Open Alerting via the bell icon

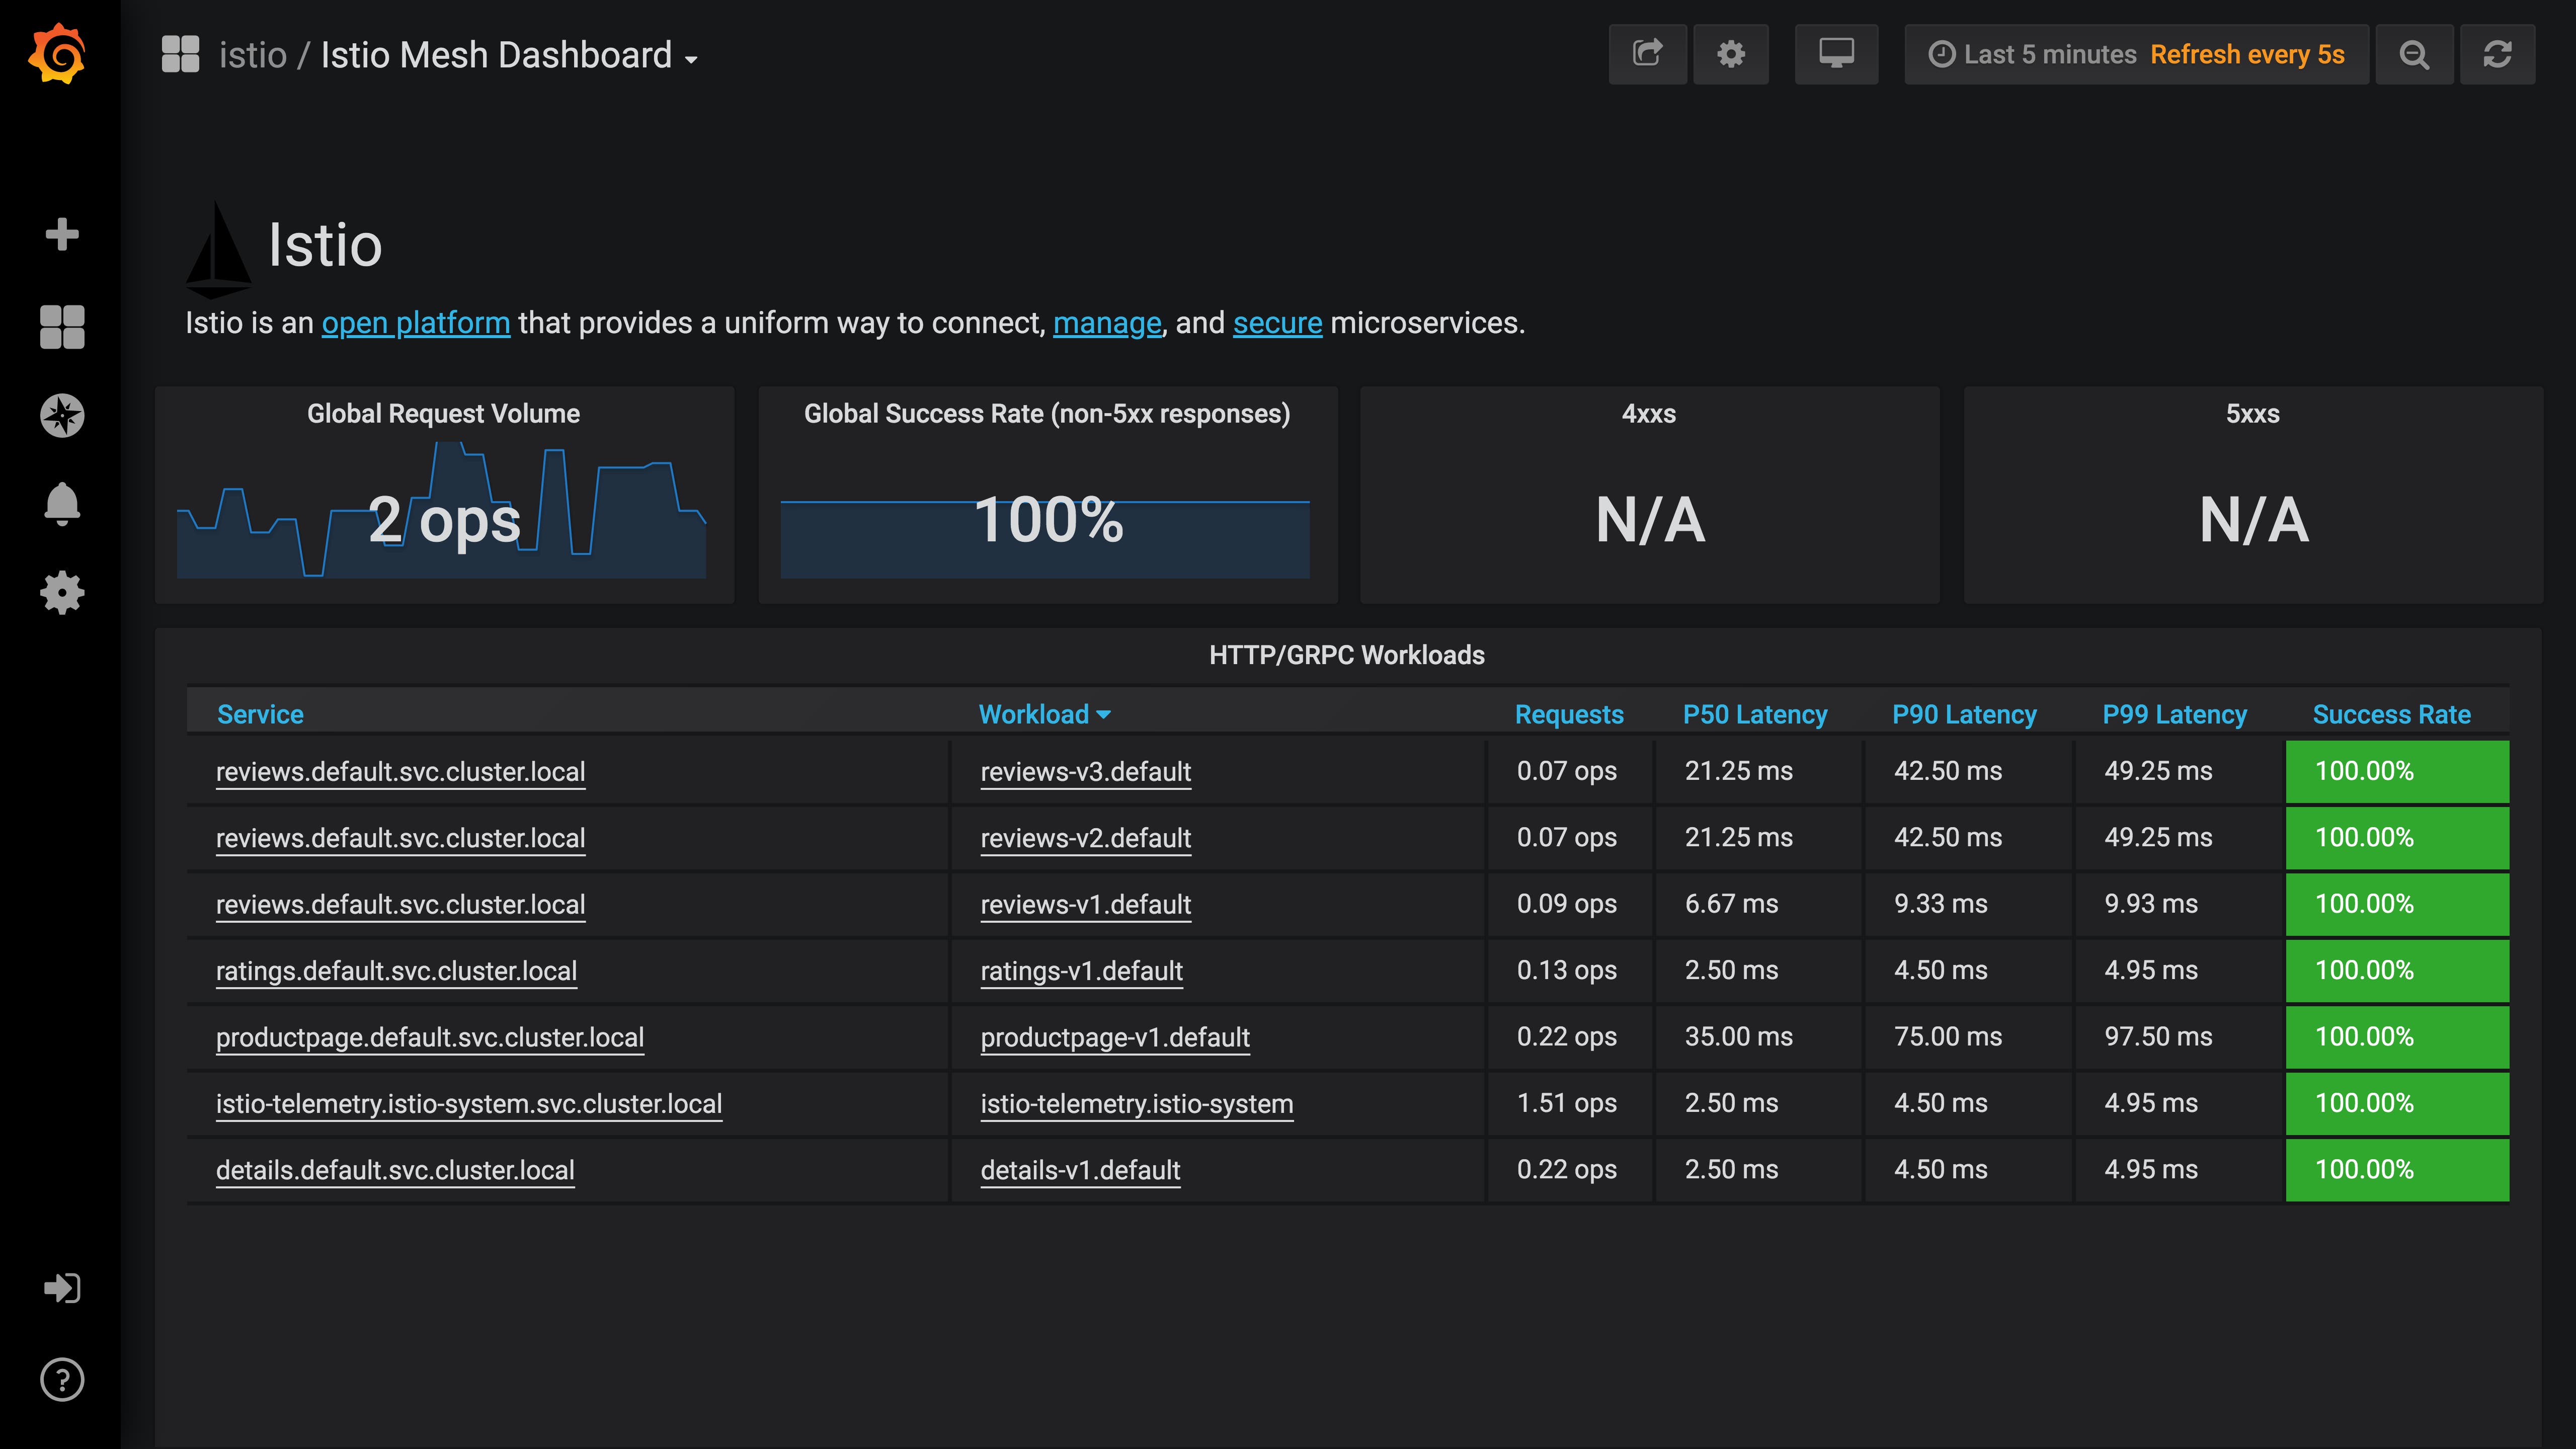63,504
